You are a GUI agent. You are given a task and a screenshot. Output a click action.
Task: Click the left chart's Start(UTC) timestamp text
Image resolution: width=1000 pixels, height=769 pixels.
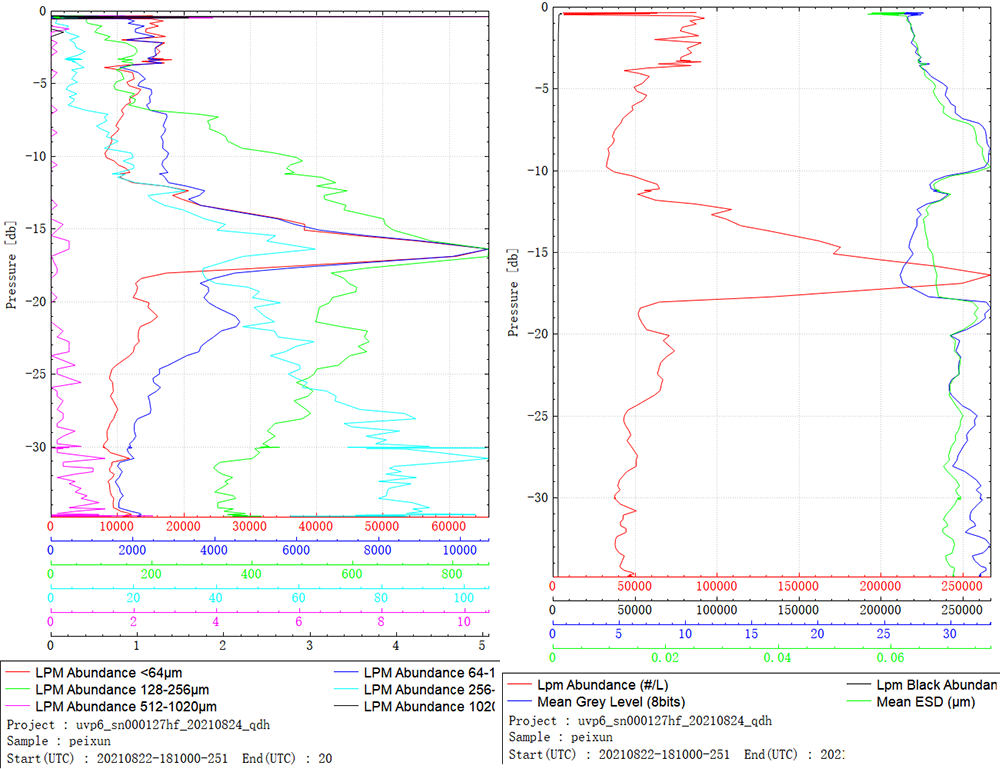pyautogui.click(x=117, y=758)
